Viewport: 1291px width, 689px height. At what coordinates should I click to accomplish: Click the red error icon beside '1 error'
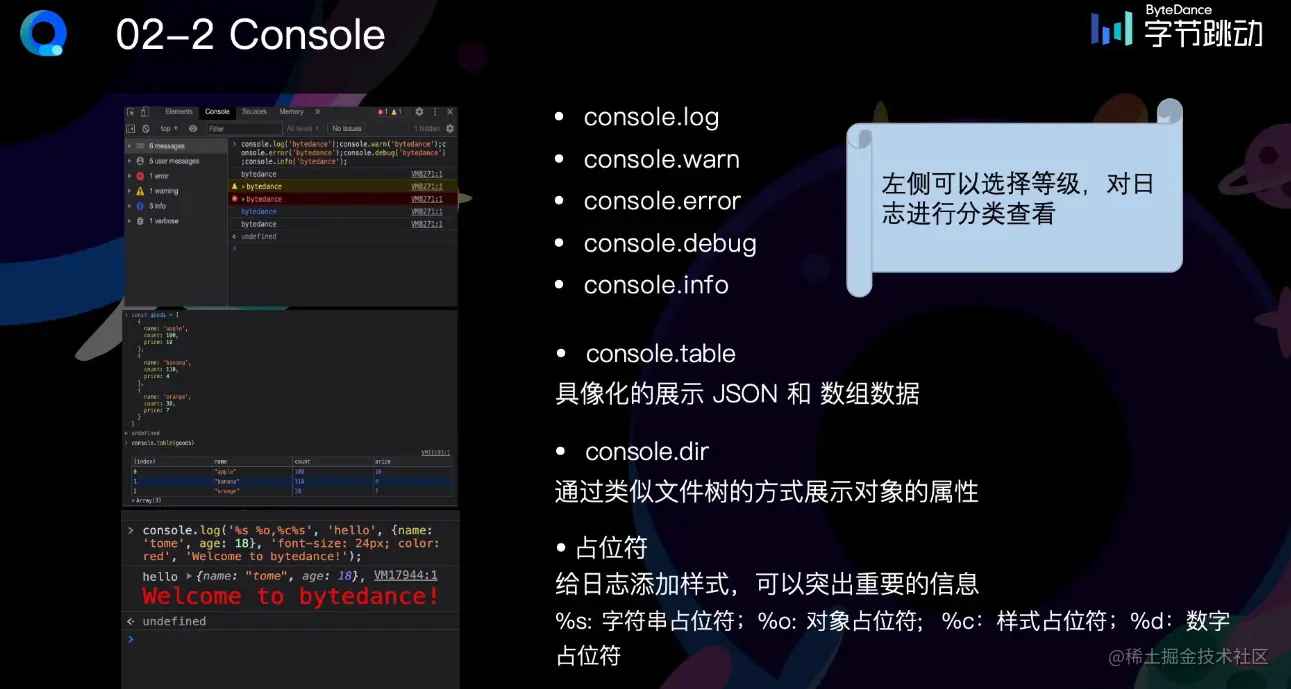click(140, 176)
